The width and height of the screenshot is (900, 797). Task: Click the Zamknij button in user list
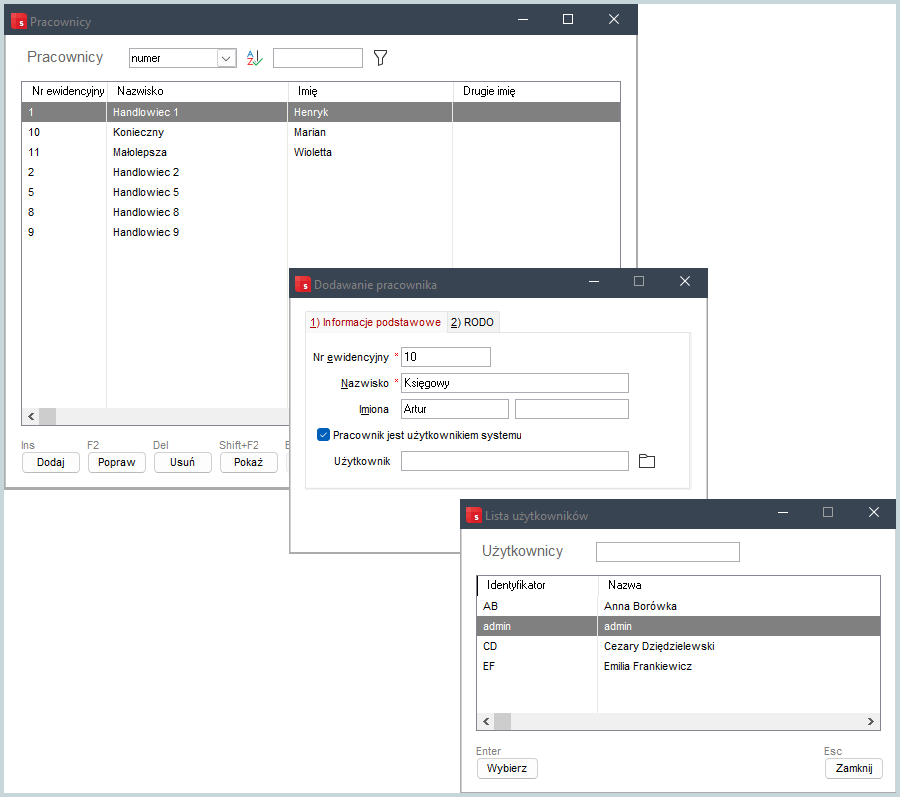coord(854,768)
